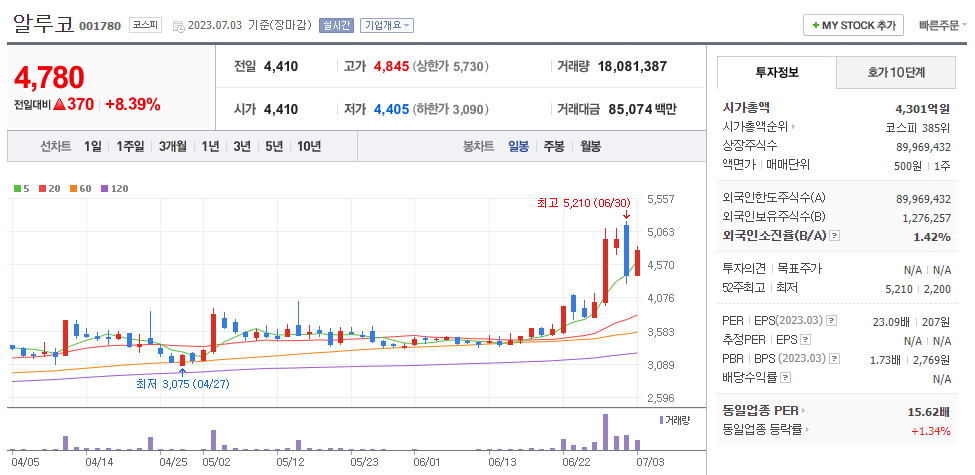Click the 23.09배 PER value
The image size is (975, 475).
click(890, 321)
